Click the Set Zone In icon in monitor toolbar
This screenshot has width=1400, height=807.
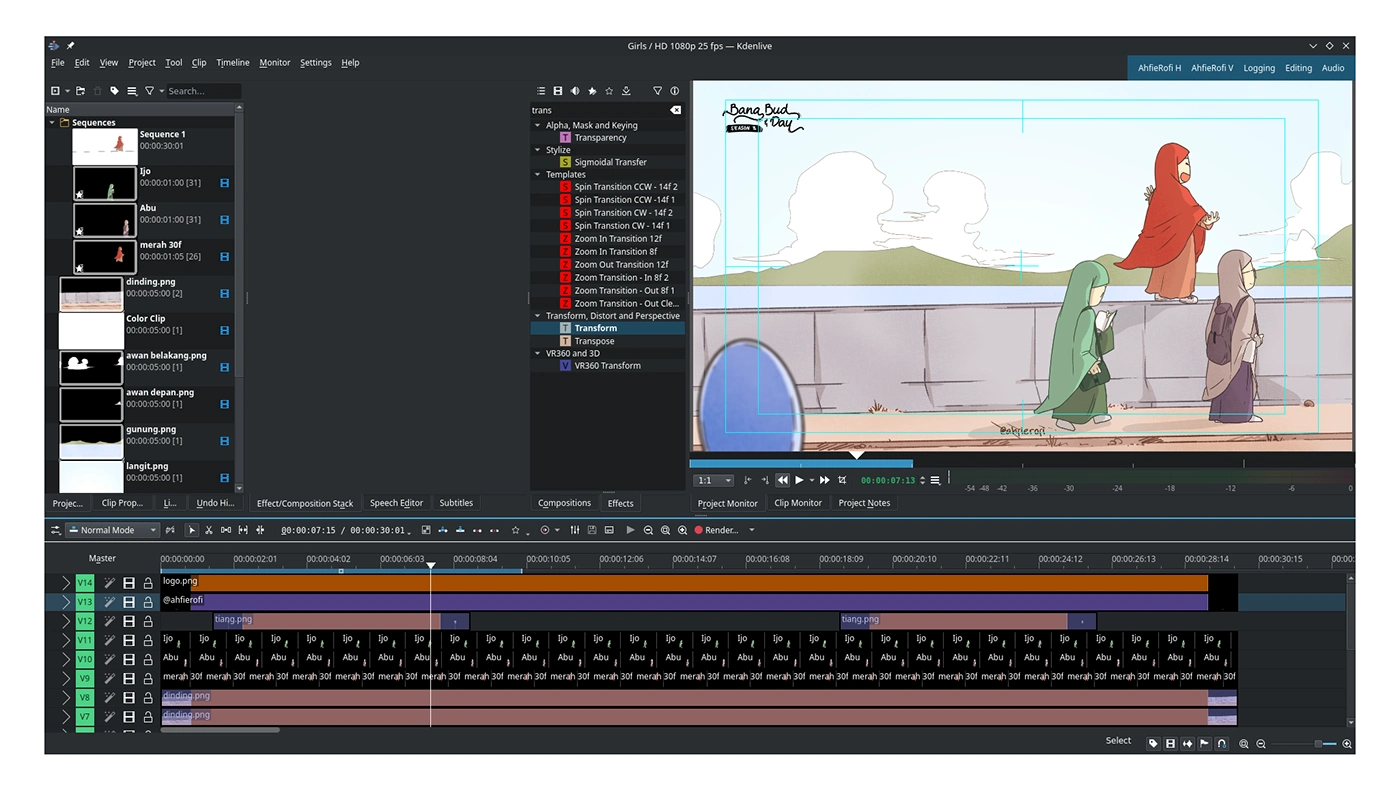click(x=748, y=480)
